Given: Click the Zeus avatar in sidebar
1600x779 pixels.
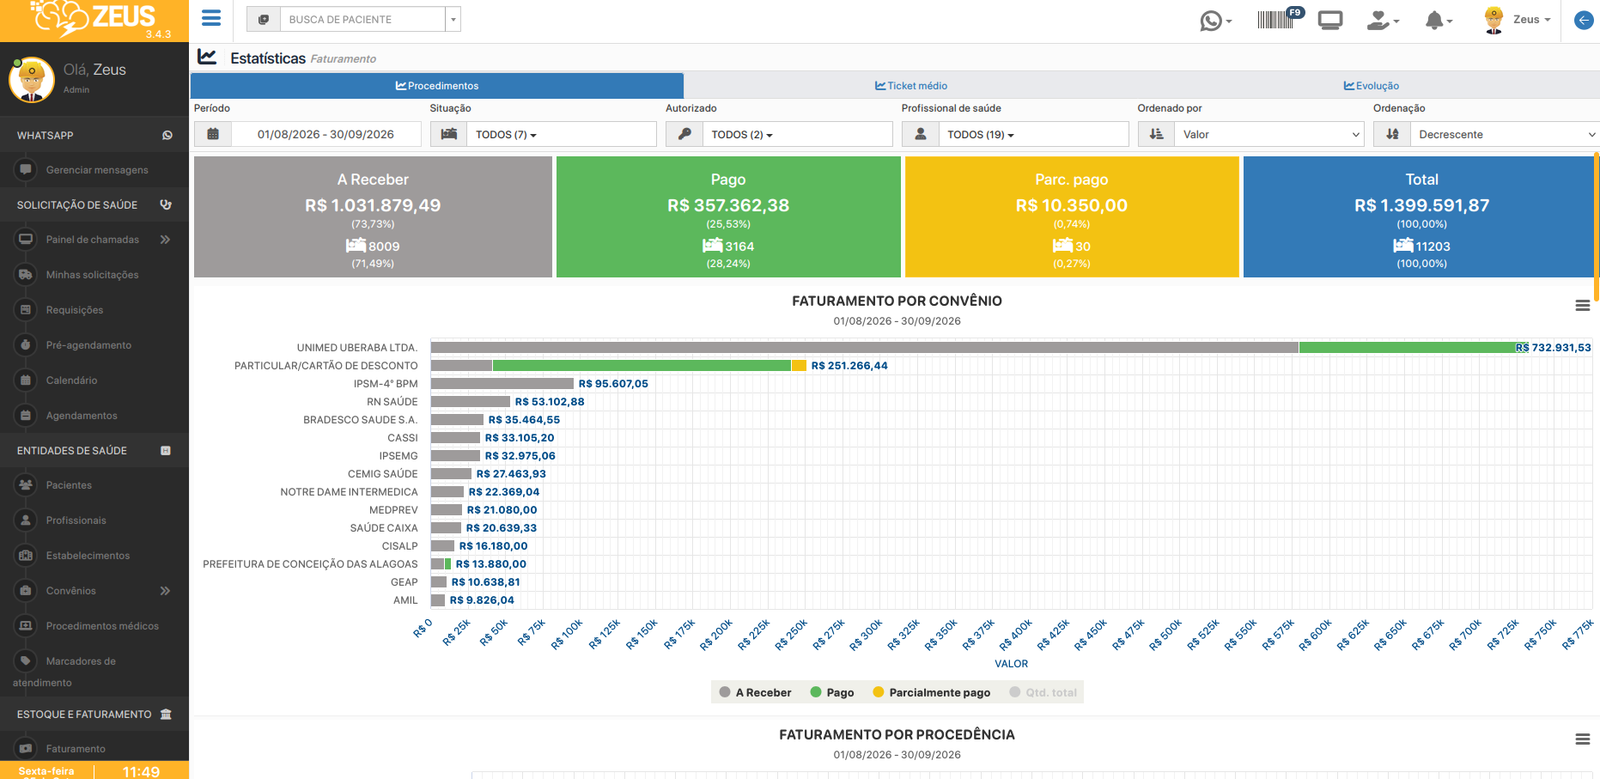Looking at the screenshot, I should tap(32, 80).
